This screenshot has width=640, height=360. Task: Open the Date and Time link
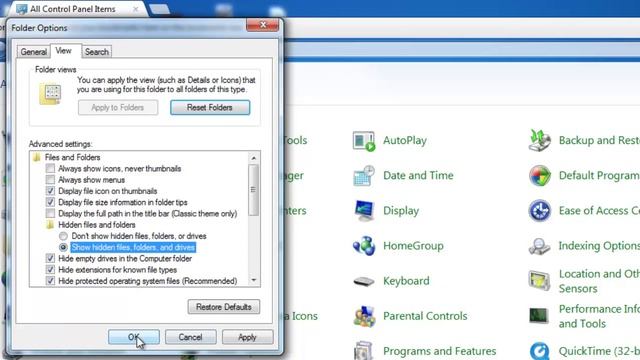(418, 176)
